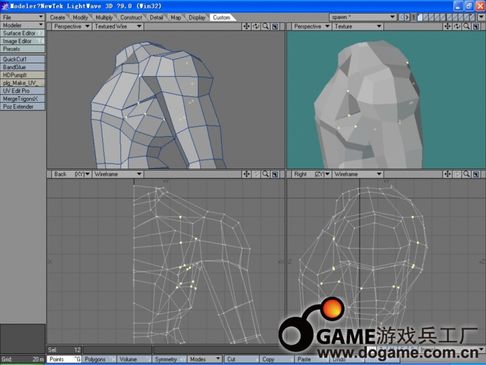Open the Right (ZY) view type dropdown

point(312,174)
